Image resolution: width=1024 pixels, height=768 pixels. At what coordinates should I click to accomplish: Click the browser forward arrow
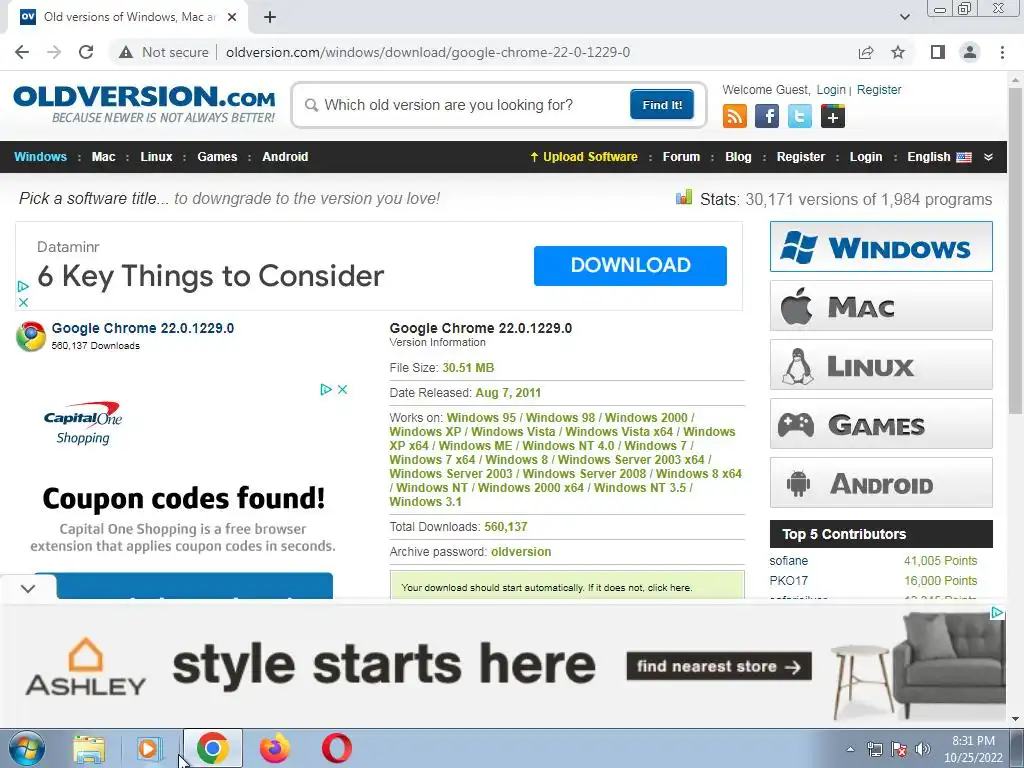(x=54, y=52)
